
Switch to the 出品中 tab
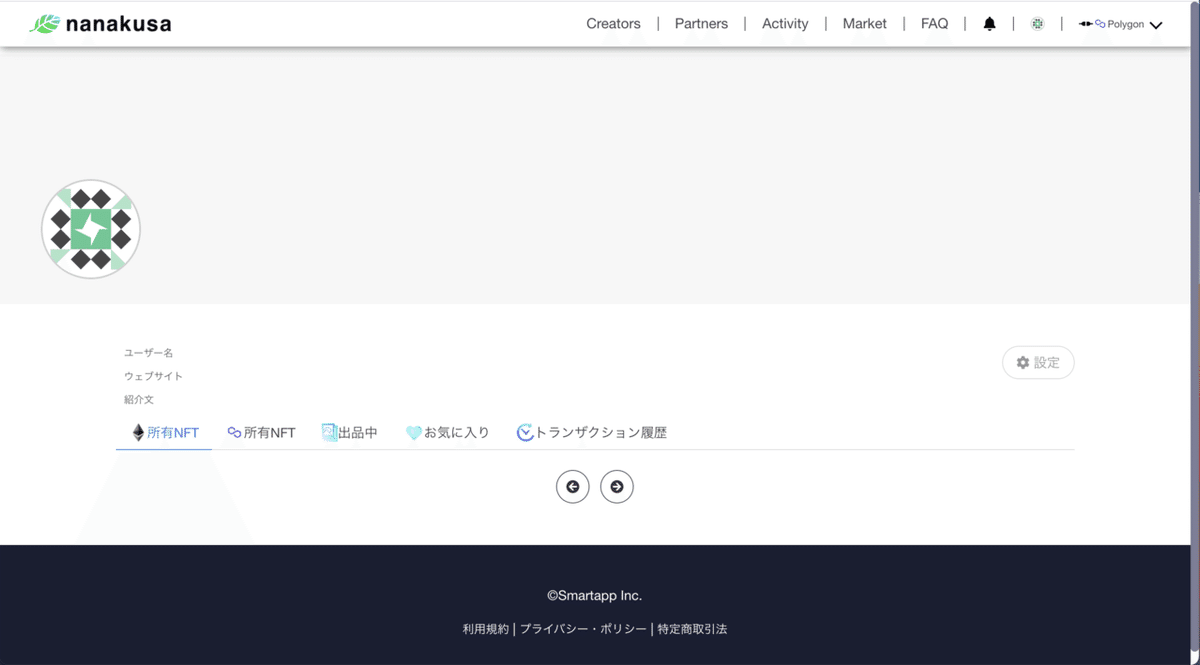(x=351, y=431)
